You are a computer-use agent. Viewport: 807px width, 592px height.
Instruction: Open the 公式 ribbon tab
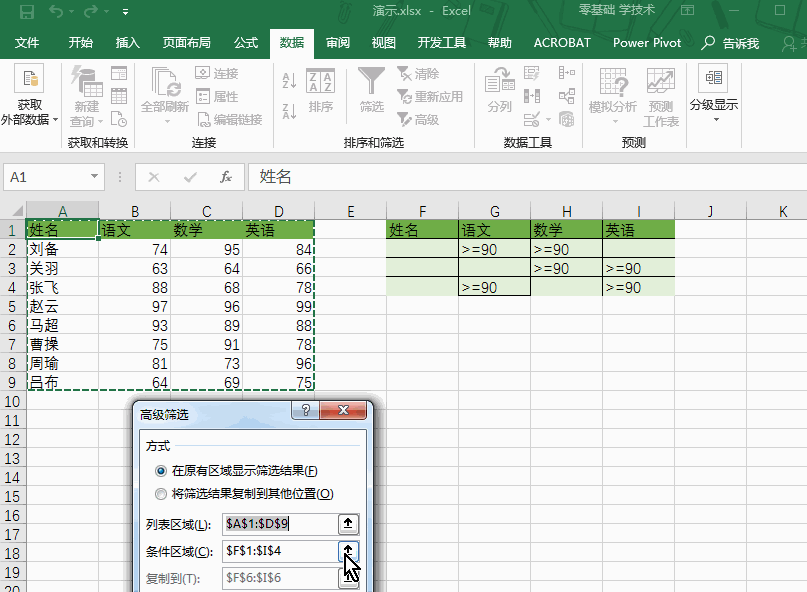(246, 43)
